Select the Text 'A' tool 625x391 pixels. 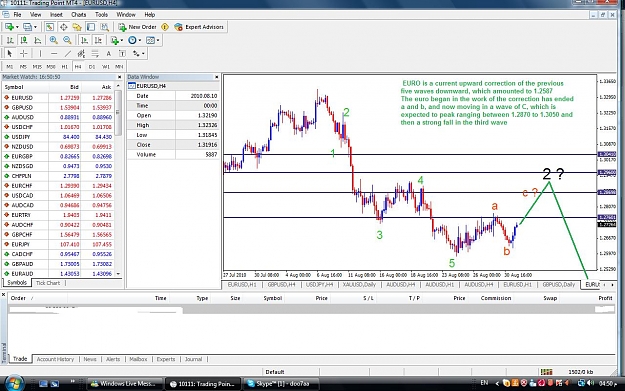[108, 53]
